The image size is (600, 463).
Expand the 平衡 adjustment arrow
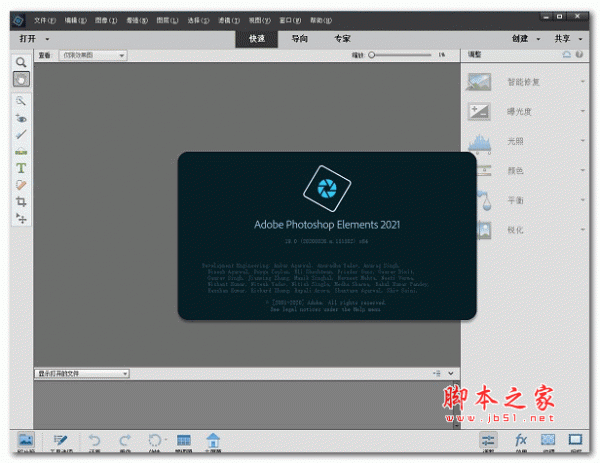pos(582,199)
